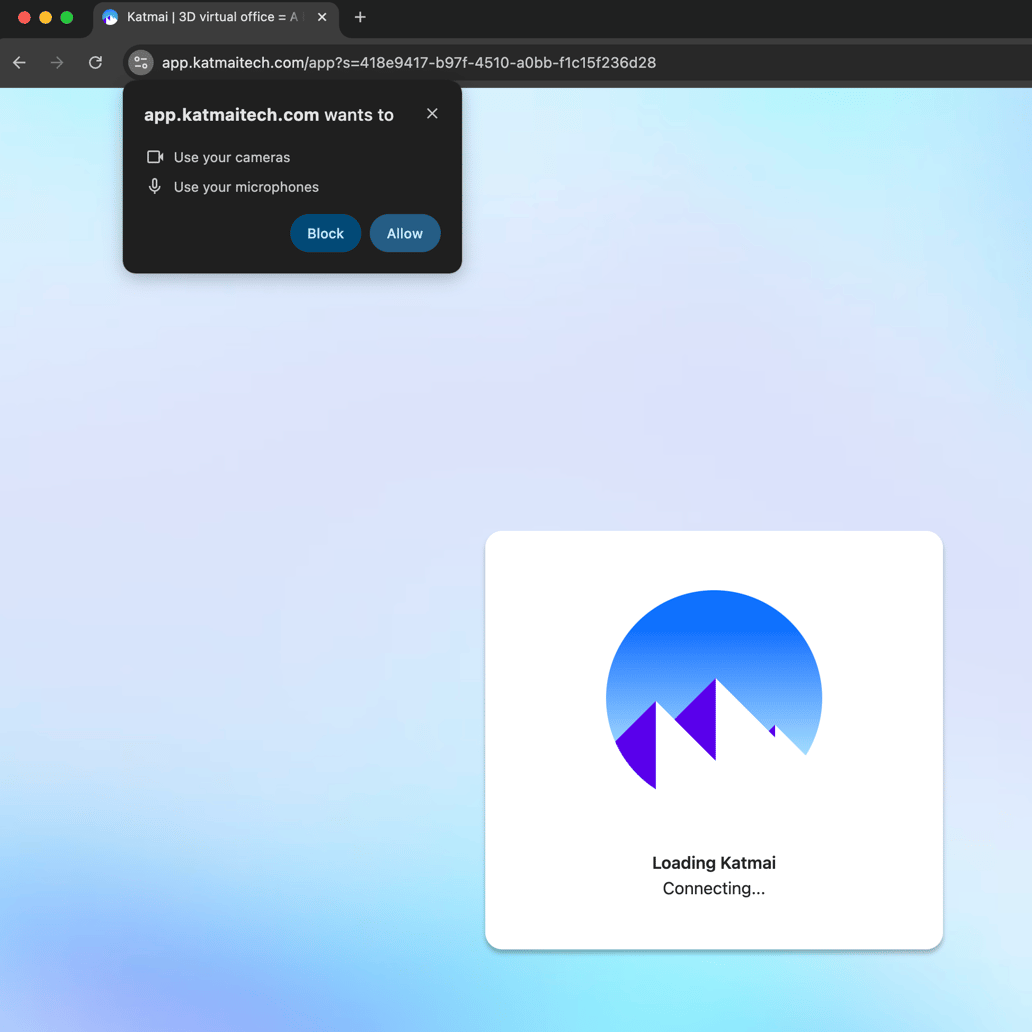The image size is (1032, 1032).
Task: Reload the Katmai page
Action: point(95,62)
